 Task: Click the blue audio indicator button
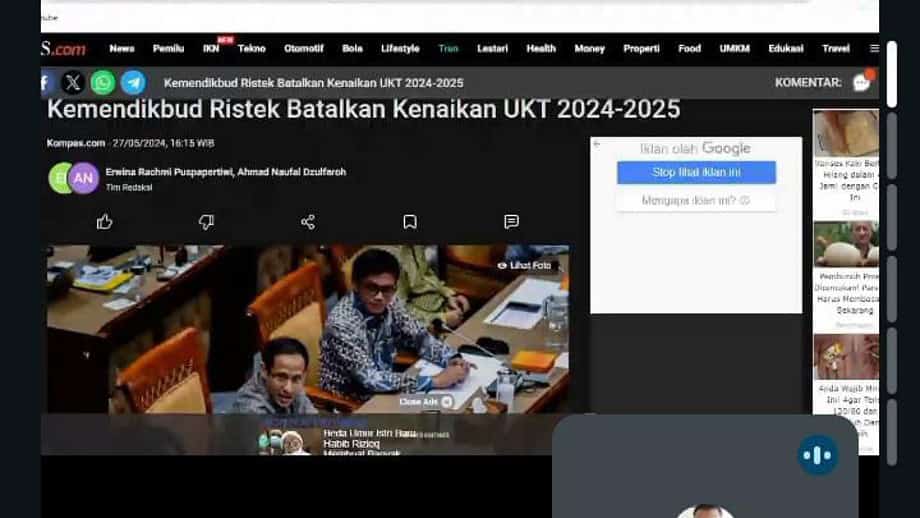coord(818,455)
